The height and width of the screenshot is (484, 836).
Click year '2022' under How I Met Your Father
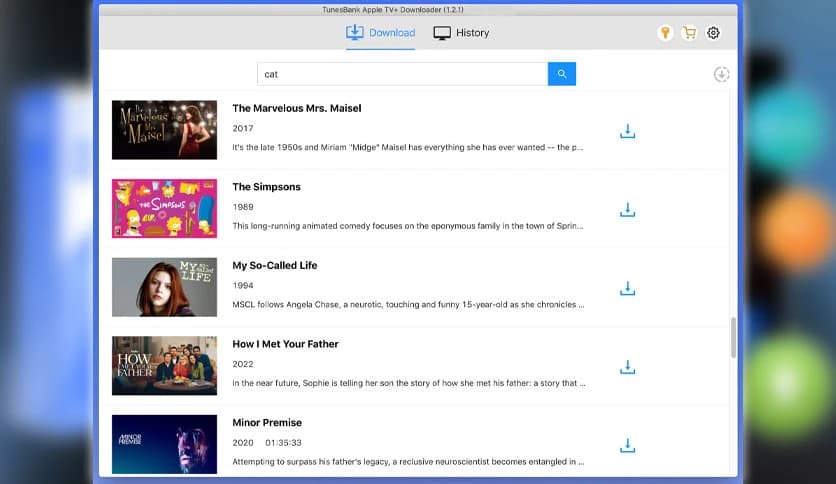(x=243, y=364)
